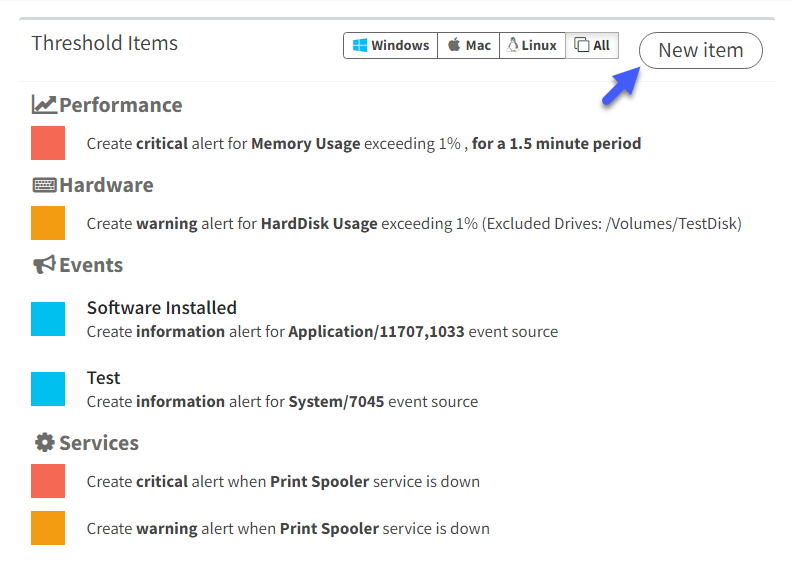792x572 pixels.
Task: Click the Services gear icon
Action: tap(44, 443)
